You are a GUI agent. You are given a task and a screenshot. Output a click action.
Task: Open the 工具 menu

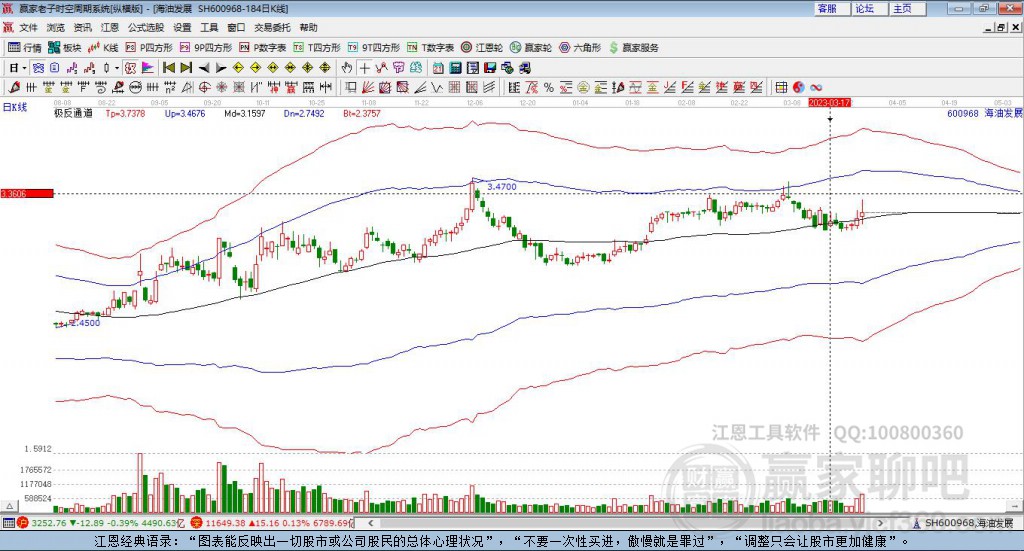[209, 27]
